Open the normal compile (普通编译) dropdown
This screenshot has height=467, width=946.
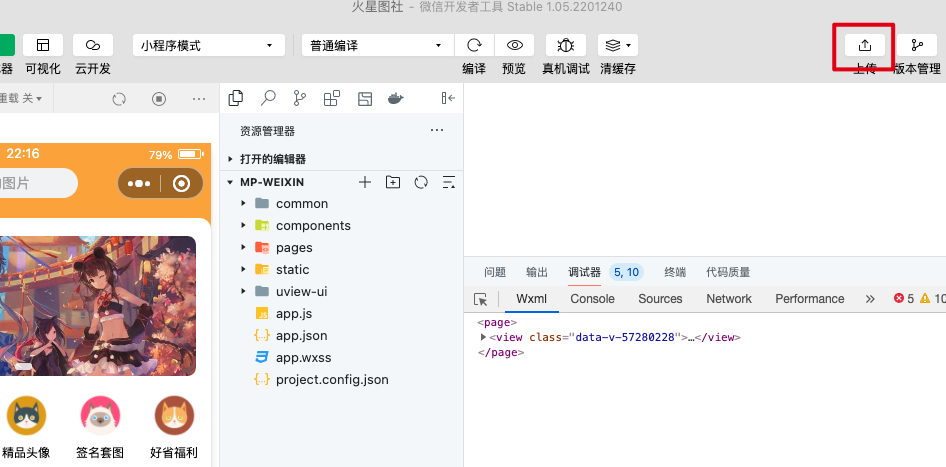tap(378, 45)
